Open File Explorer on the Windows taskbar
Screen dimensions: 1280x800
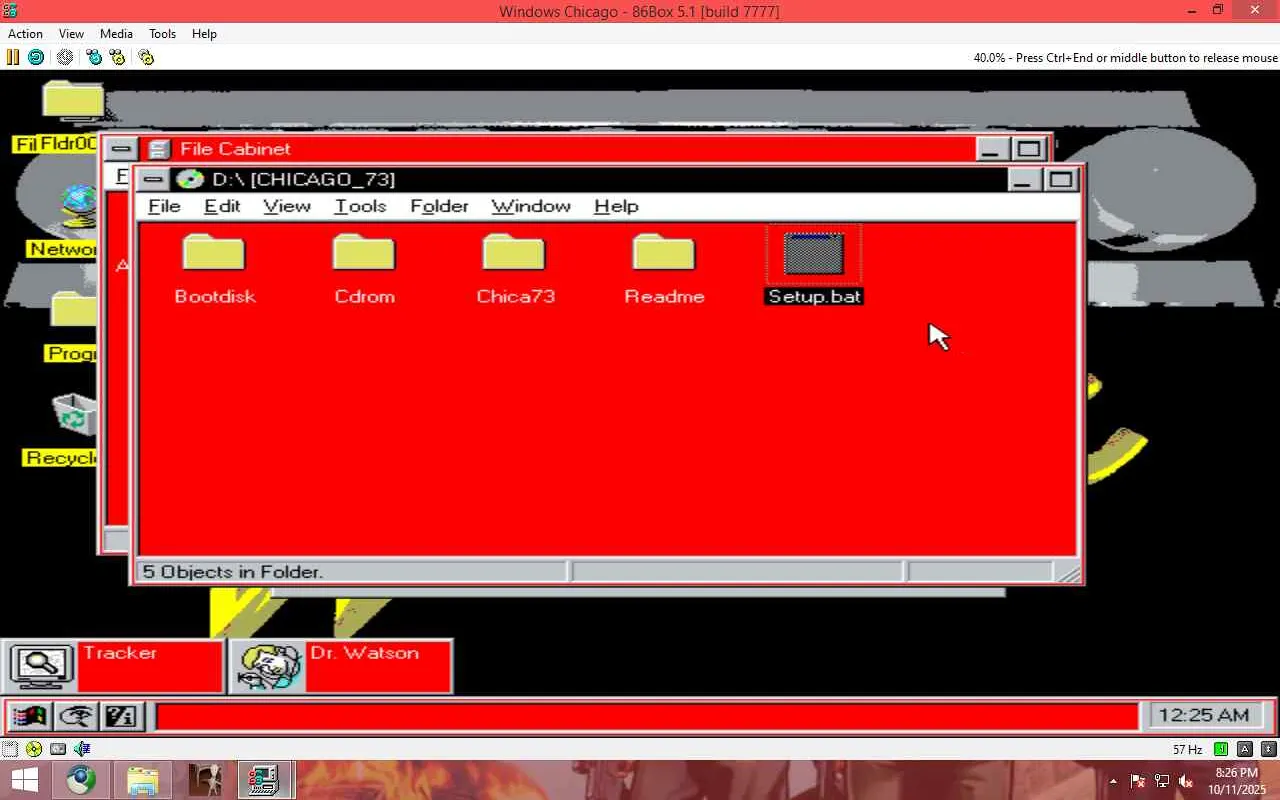(x=143, y=780)
